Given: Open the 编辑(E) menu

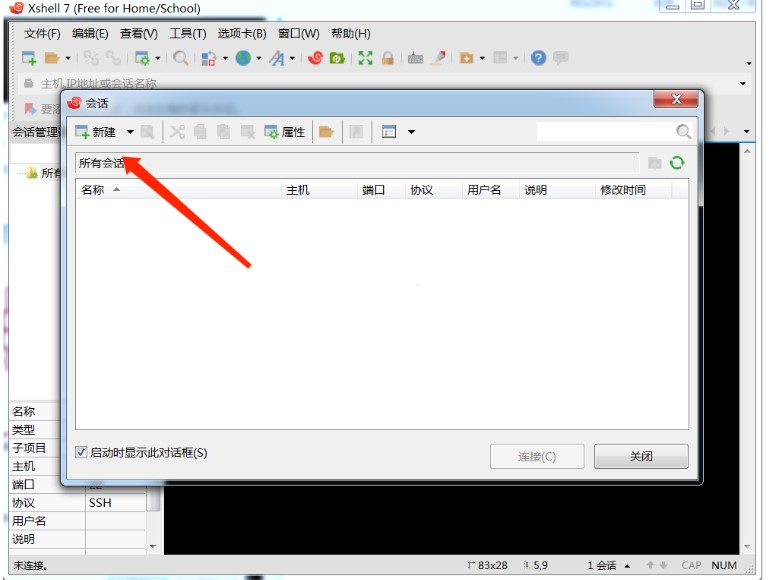Looking at the screenshot, I should (90, 33).
